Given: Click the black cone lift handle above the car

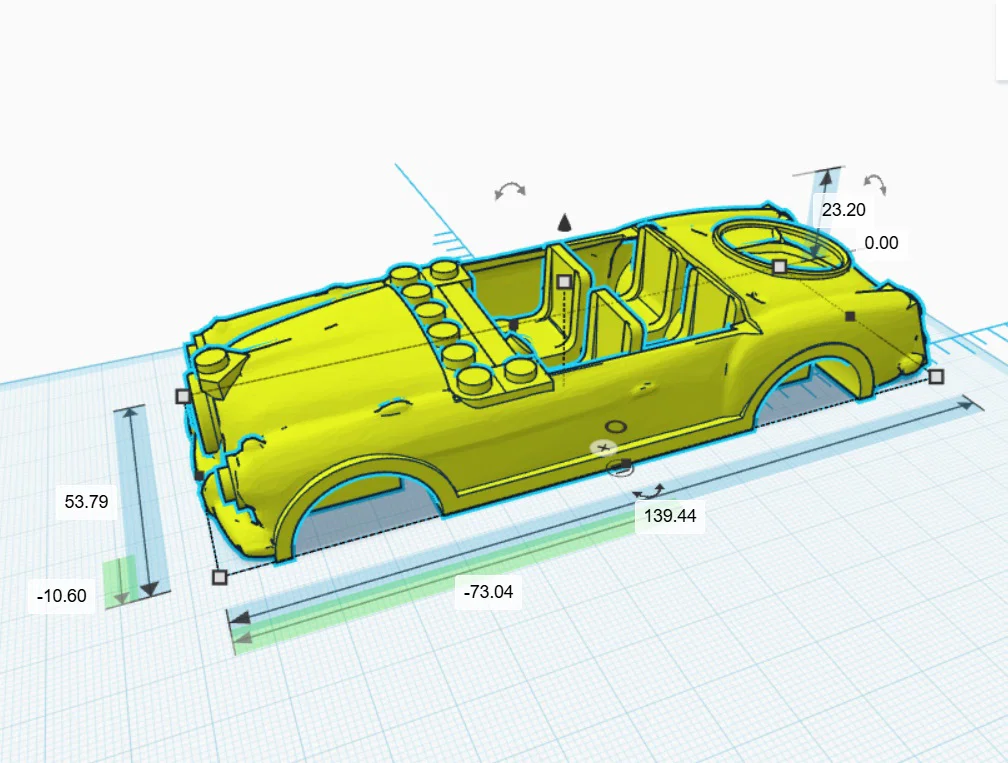Looking at the screenshot, I should tap(564, 222).
